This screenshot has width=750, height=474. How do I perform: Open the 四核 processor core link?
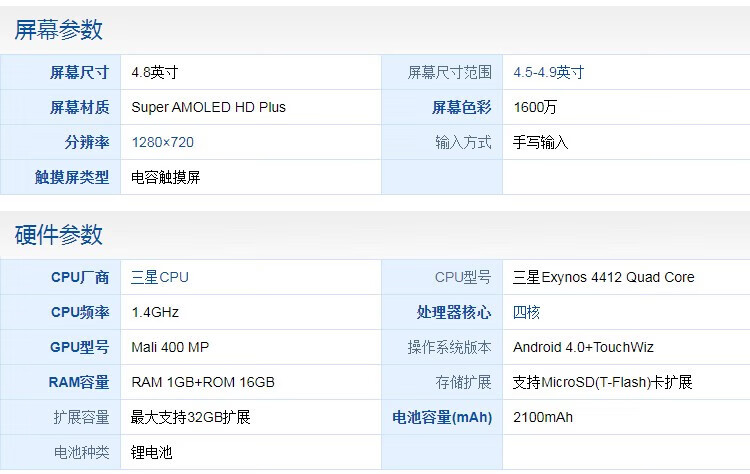coord(526,312)
